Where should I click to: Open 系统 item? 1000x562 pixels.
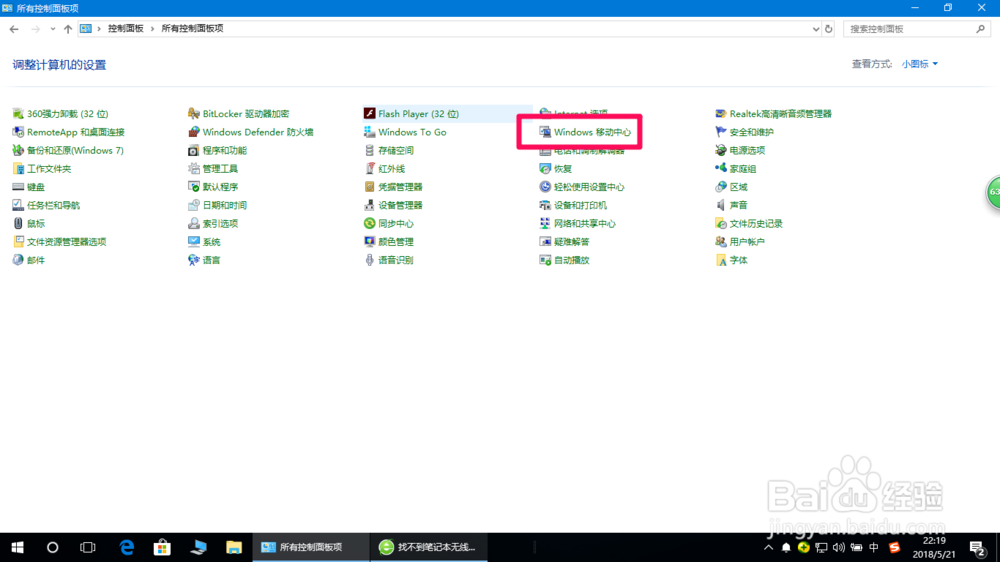click(204, 242)
